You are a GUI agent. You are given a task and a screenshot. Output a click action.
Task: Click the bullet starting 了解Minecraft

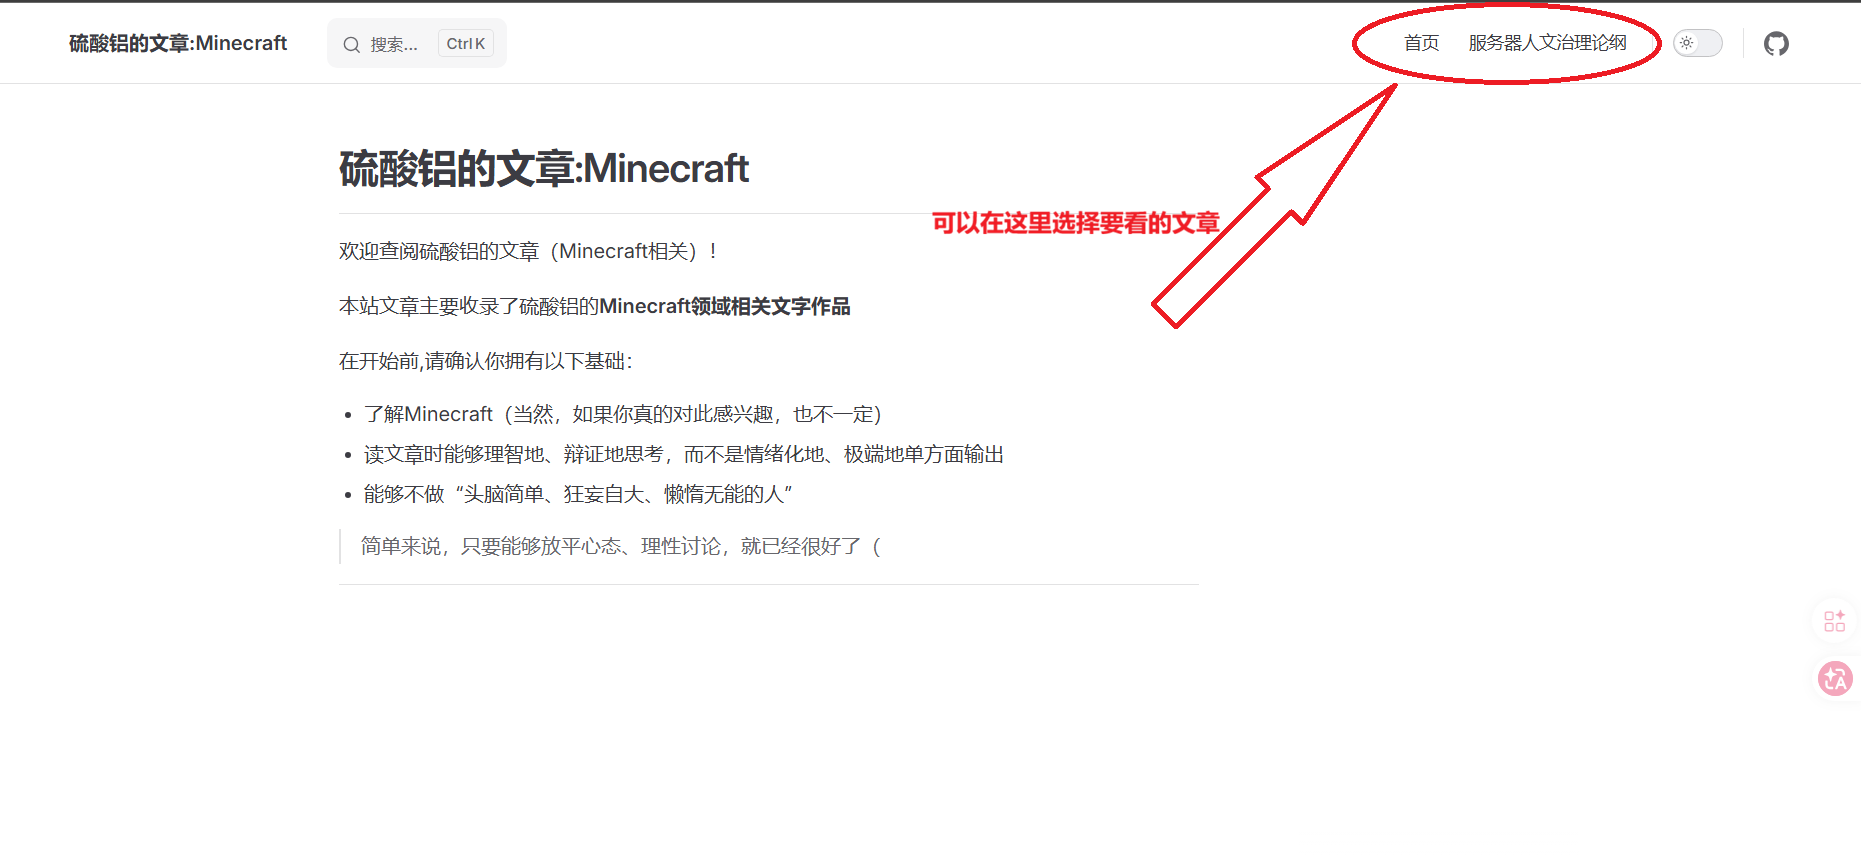[623, 414]
